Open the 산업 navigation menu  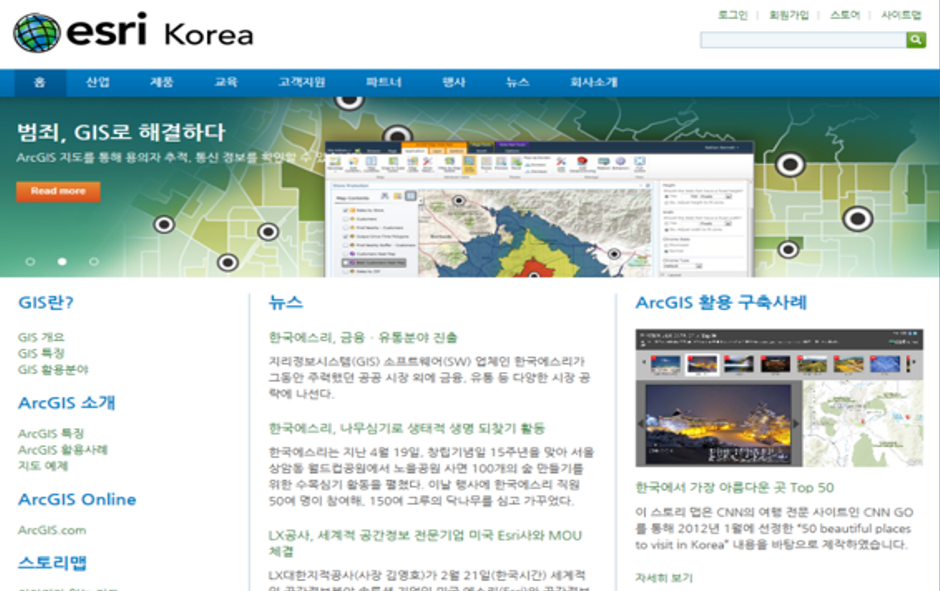click(98, 82)
